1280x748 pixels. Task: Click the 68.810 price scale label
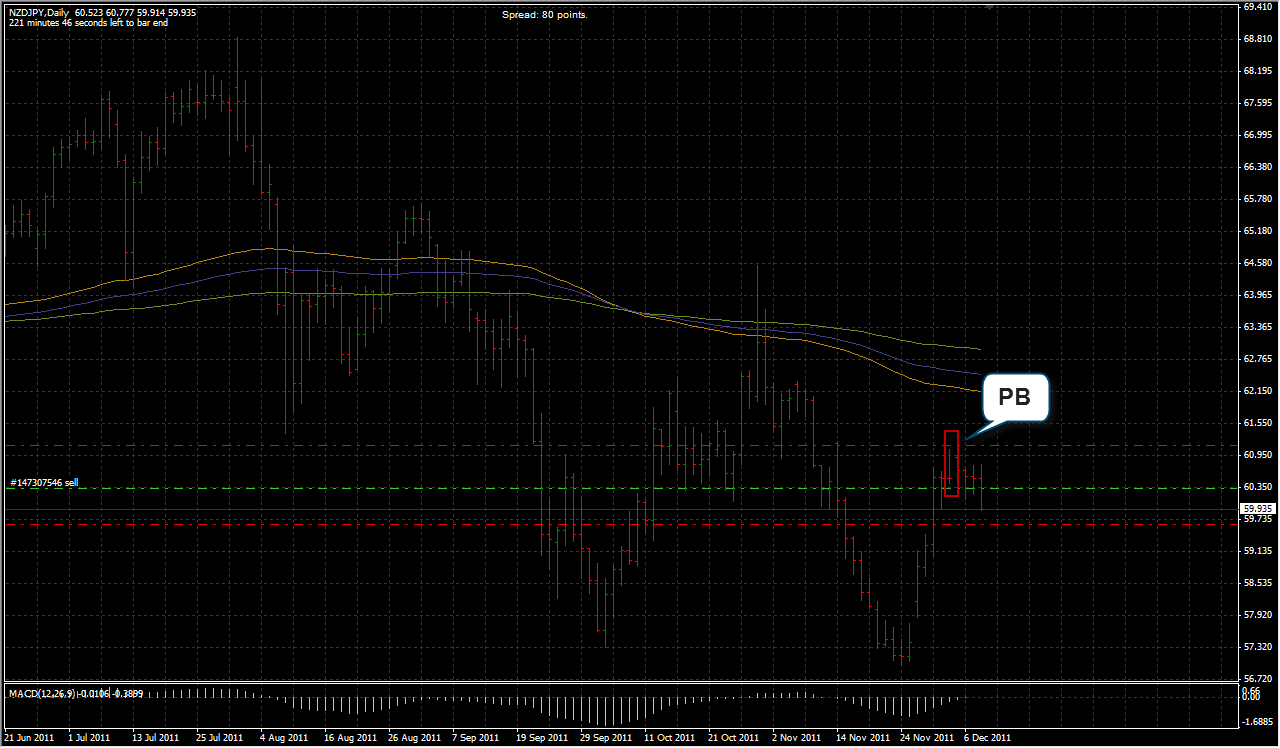(x=1257, y=39)
